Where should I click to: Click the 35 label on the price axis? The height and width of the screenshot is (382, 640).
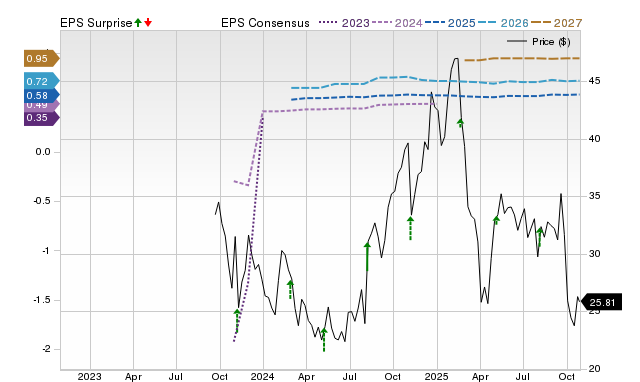click(594, 196)
